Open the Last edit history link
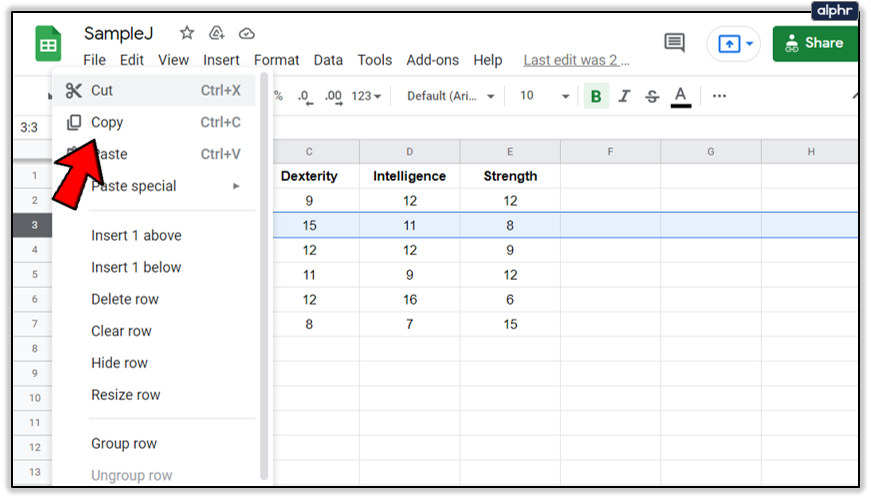 (x=576, y=60)
